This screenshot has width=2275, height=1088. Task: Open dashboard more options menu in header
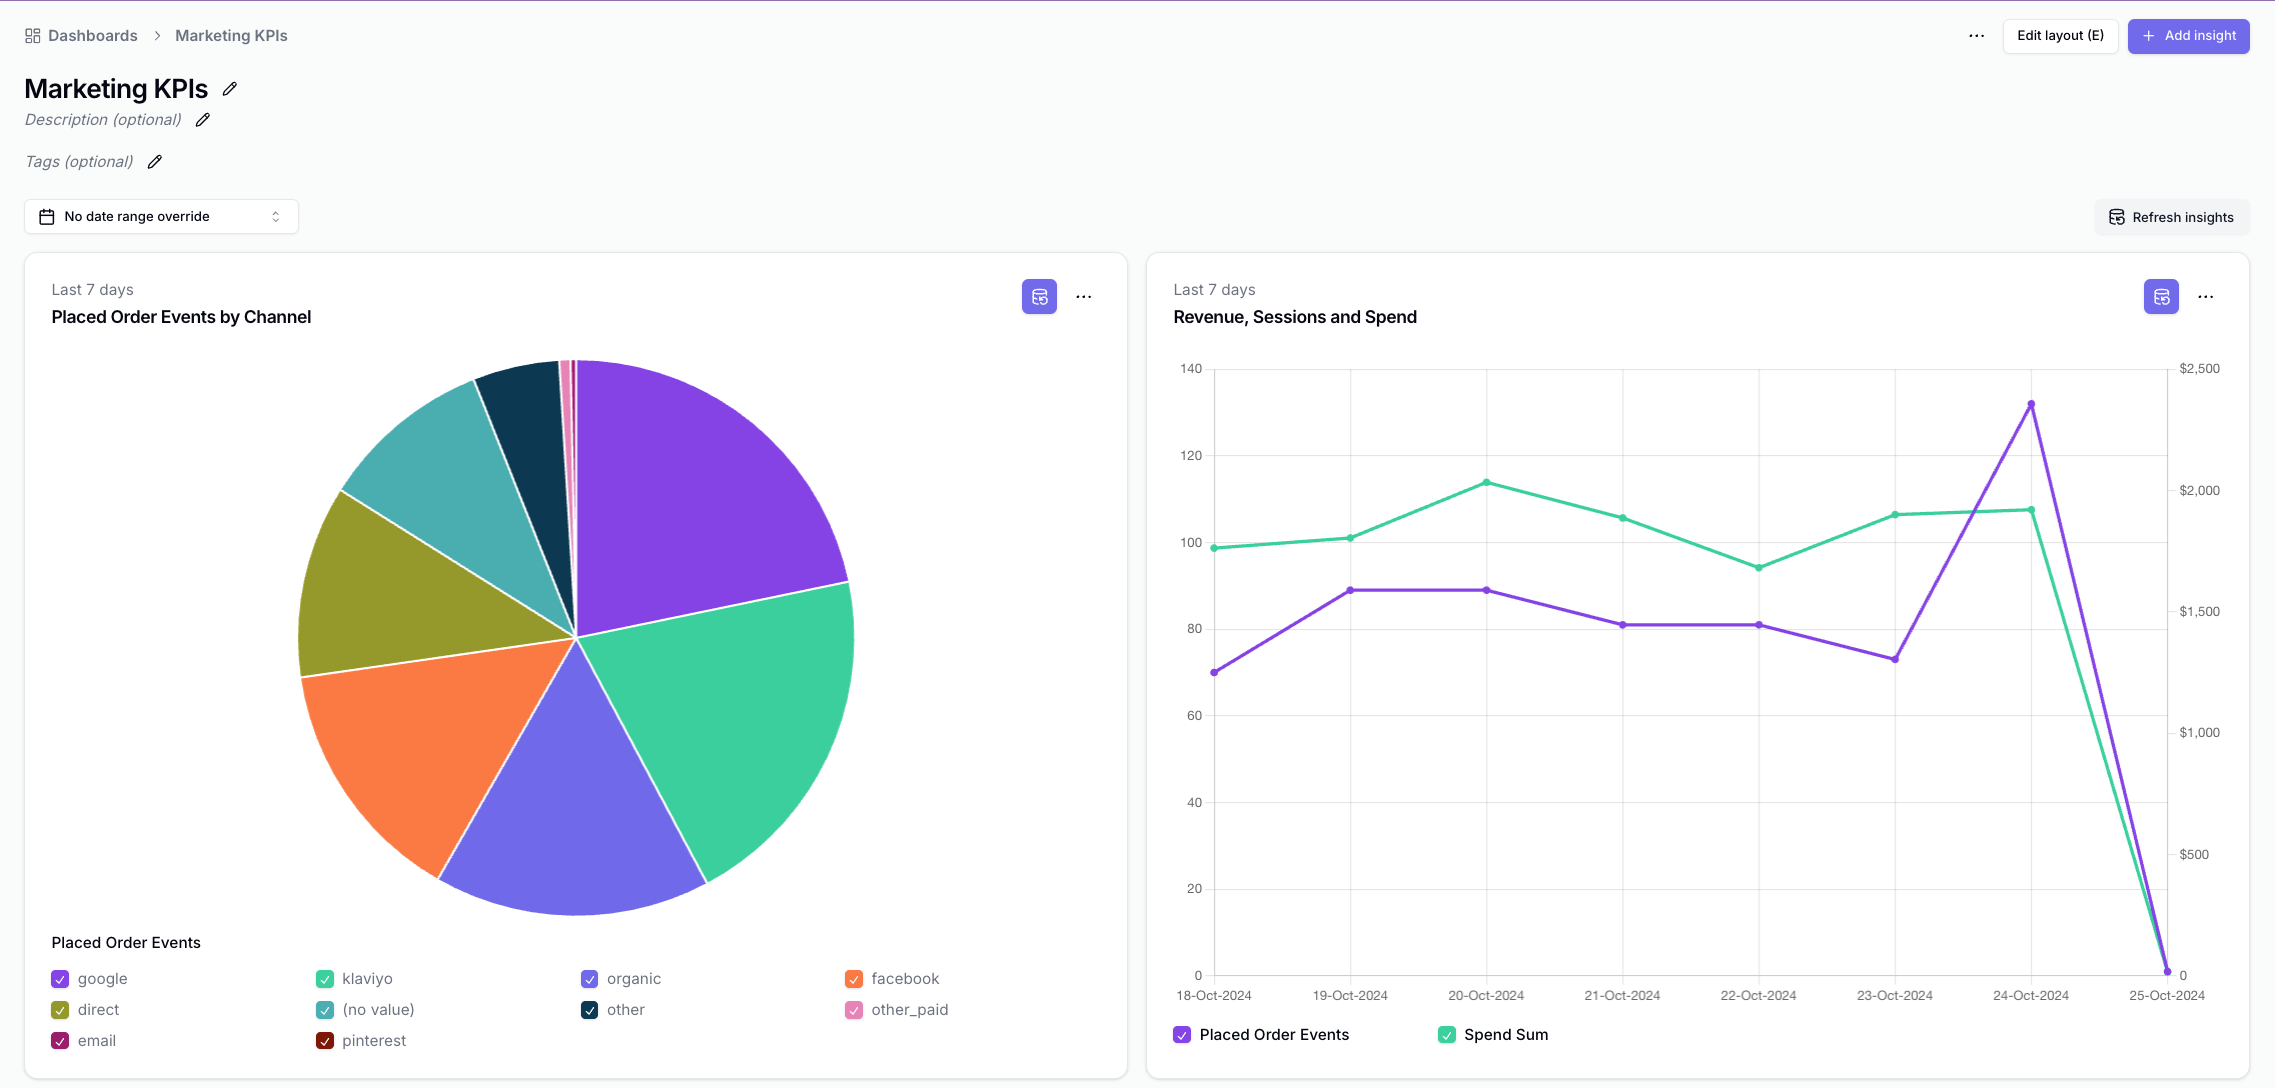pos(1977,36)
